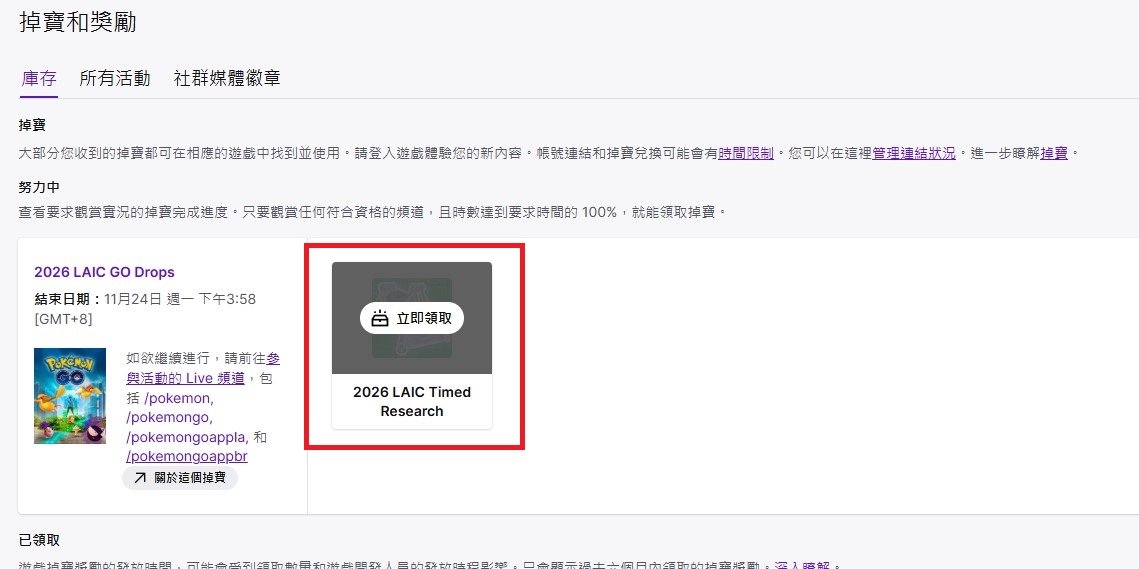The width and height of the screenshot is (1139, 569).
Task: Click the 2026 LAIC Timed Research card title
Action: 412,401
